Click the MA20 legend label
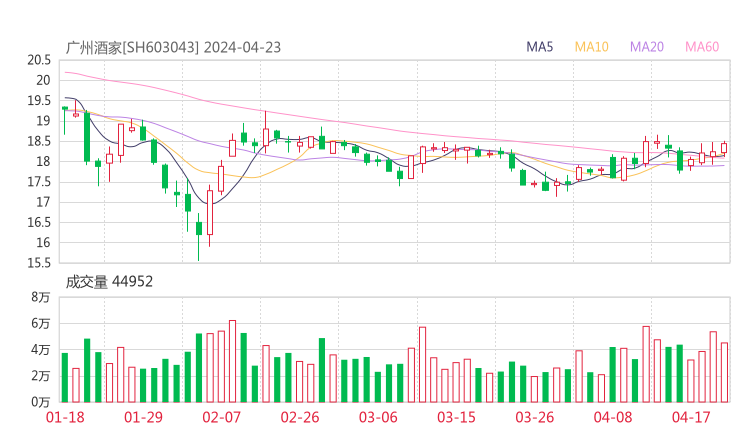Image resolution: width=740 pixels, height=440 pixels. (647, 47)
